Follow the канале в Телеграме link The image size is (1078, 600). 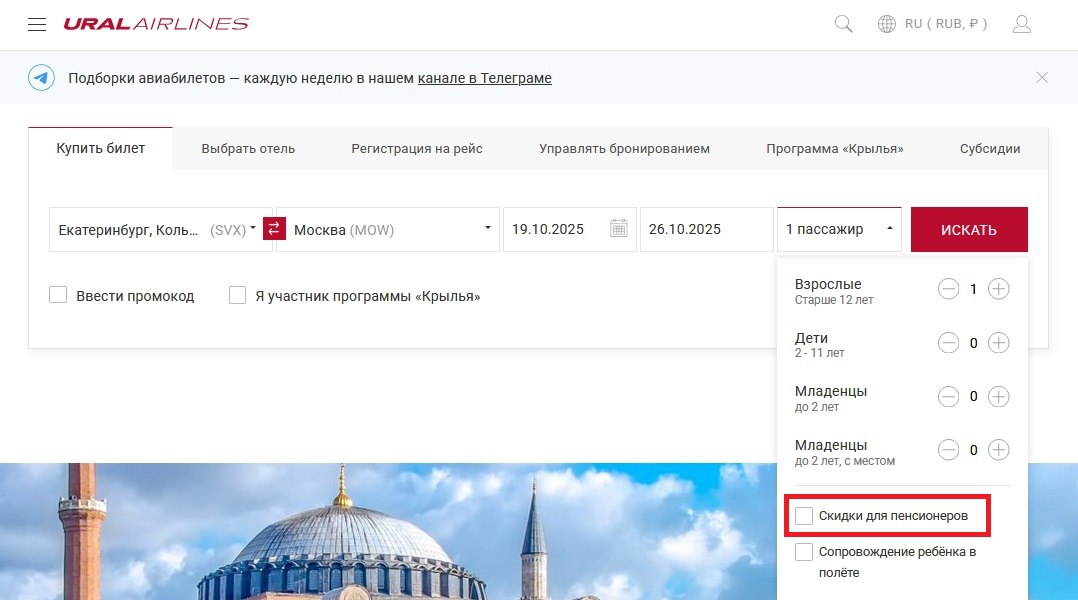484,78
